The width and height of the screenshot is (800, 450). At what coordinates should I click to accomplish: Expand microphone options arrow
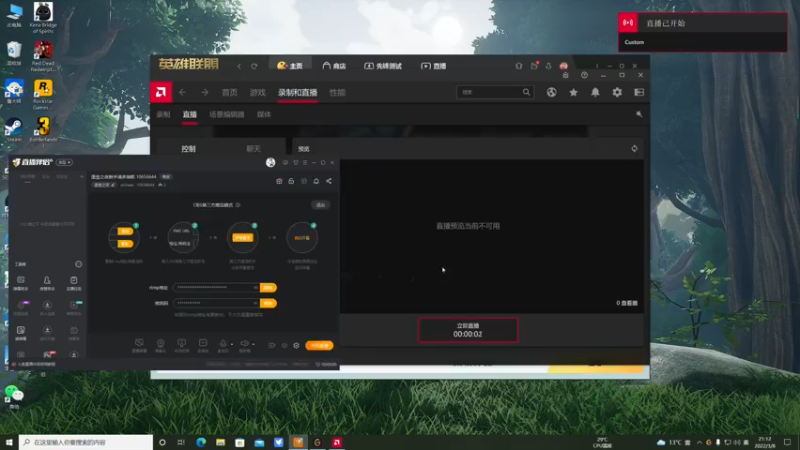point(232,344)
